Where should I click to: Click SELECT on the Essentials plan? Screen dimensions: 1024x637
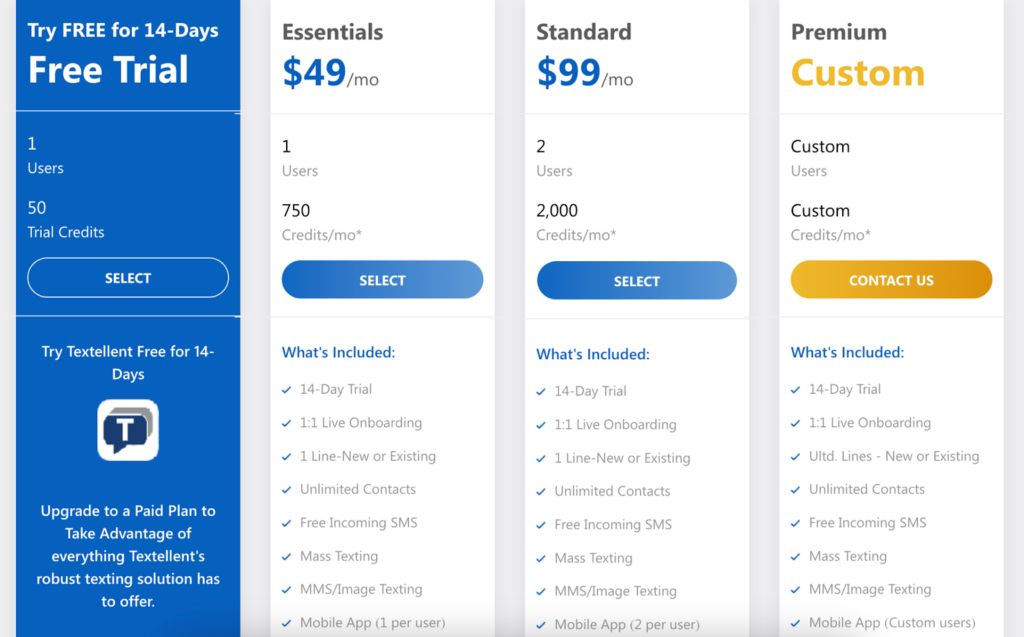pyautogui.click(x=382, y=279)
